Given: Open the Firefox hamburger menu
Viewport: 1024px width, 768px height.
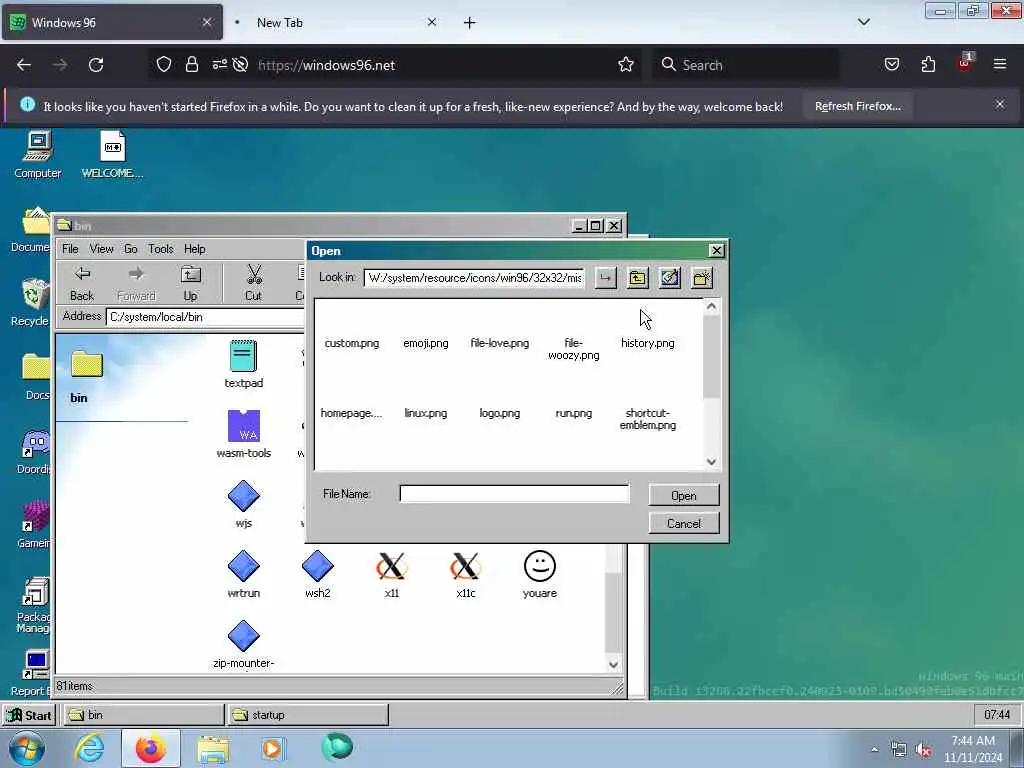Looking at the screenshot, I should coord(1000,65).
